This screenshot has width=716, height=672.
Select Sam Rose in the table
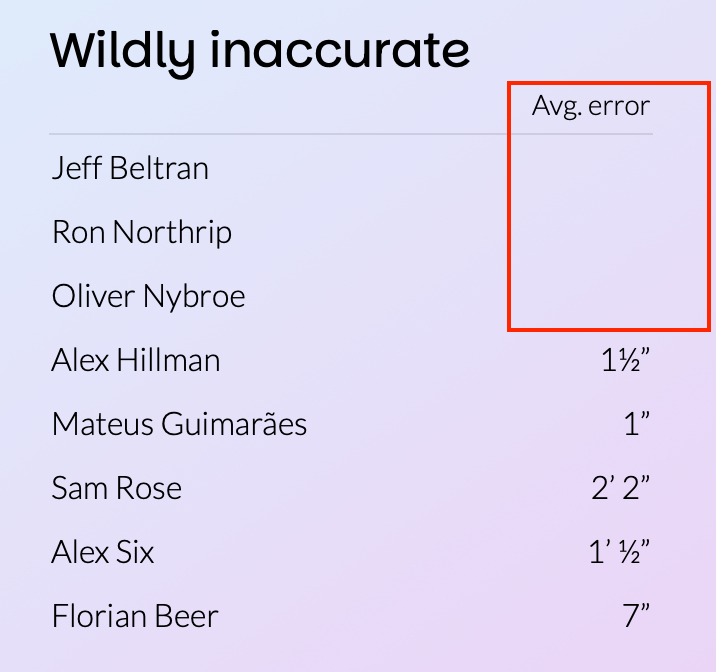pyautogui.click(x=117, y=488)
